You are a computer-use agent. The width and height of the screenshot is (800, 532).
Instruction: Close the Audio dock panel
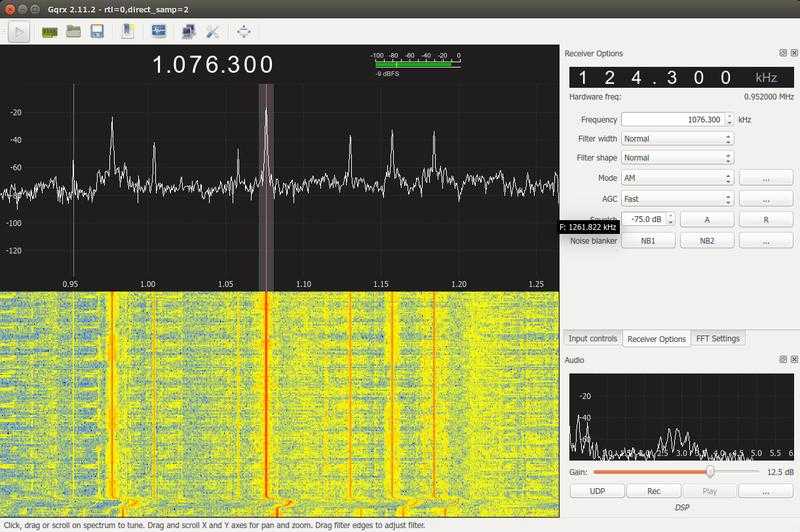(x=794, y=359)
